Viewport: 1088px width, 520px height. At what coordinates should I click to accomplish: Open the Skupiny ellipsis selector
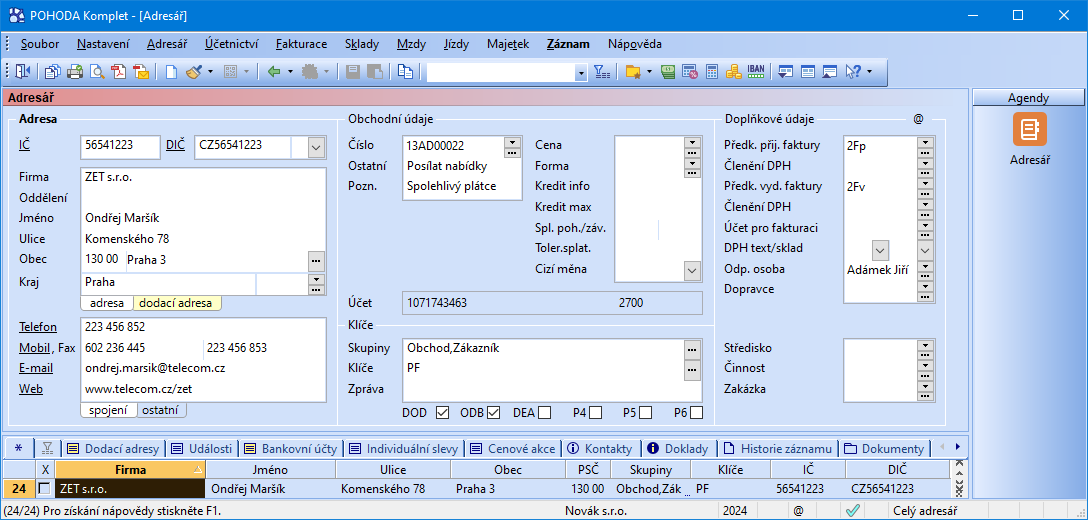tap(692, 349)
